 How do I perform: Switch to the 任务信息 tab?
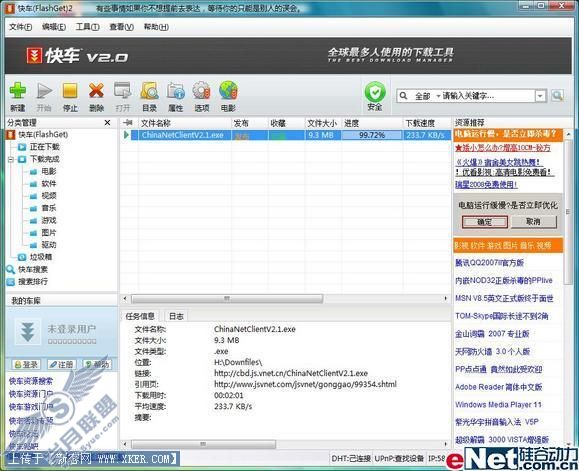140,316
